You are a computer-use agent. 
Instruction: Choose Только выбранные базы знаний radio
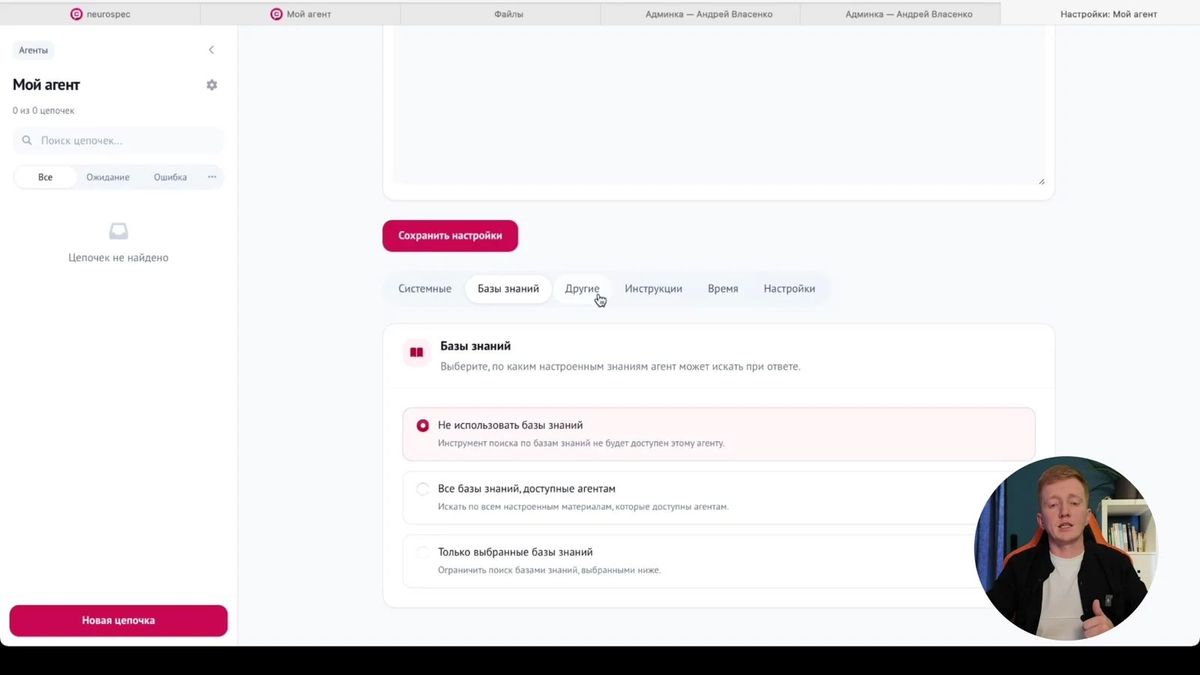[x=423, y=552]
